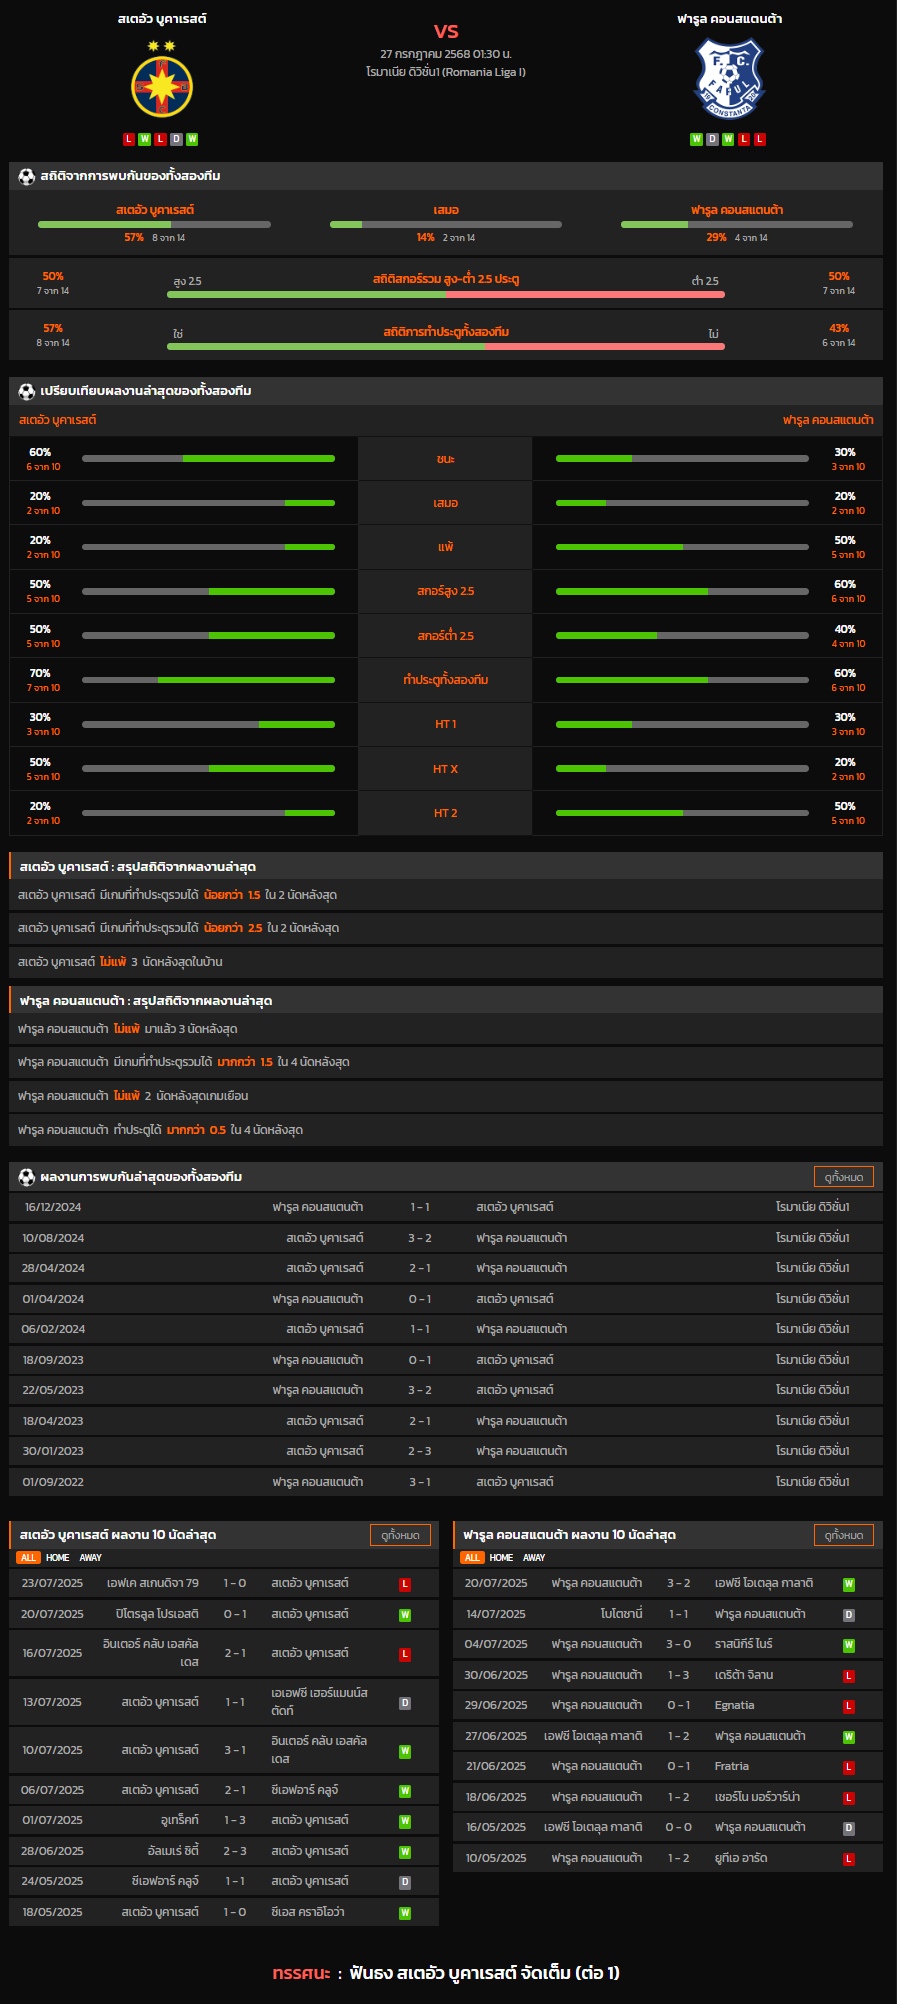The height and width of the screenshot is (2004, 897).
Task: Click the soccer ball icon beside recent meetings header
Action: pos(27,1177)
